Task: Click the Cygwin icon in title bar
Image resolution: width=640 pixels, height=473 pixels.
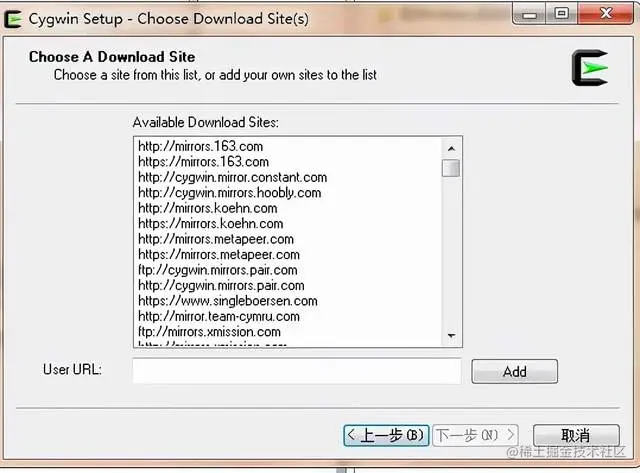Action: click(x=13, y=19)
